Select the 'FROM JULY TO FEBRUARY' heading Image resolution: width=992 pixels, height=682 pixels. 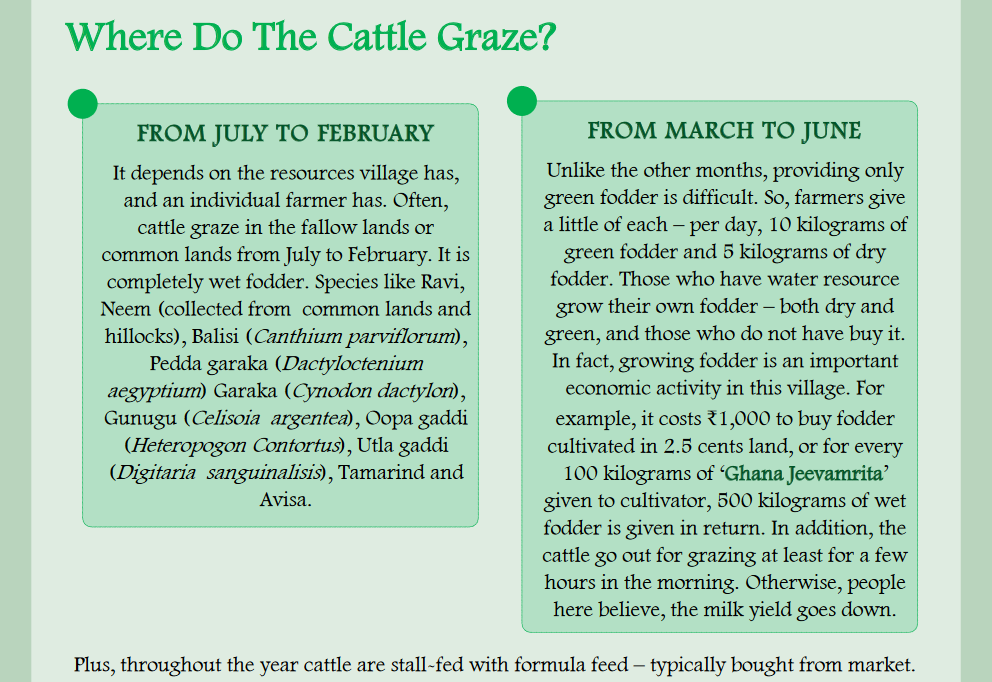tap(285, 134)
